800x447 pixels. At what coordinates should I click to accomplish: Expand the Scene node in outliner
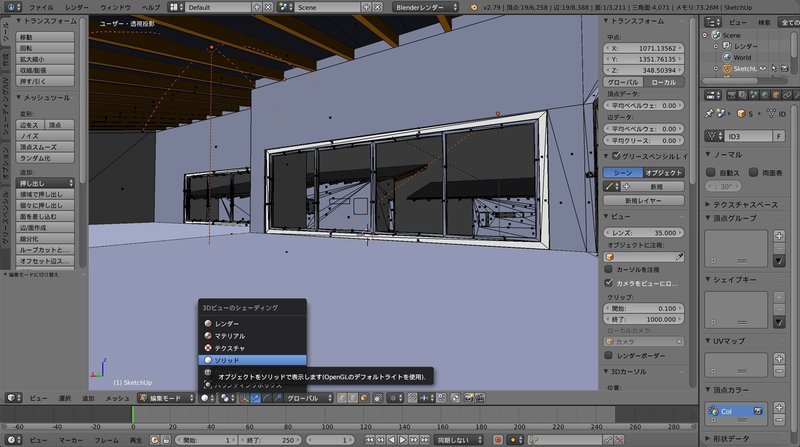click(706, 35)
